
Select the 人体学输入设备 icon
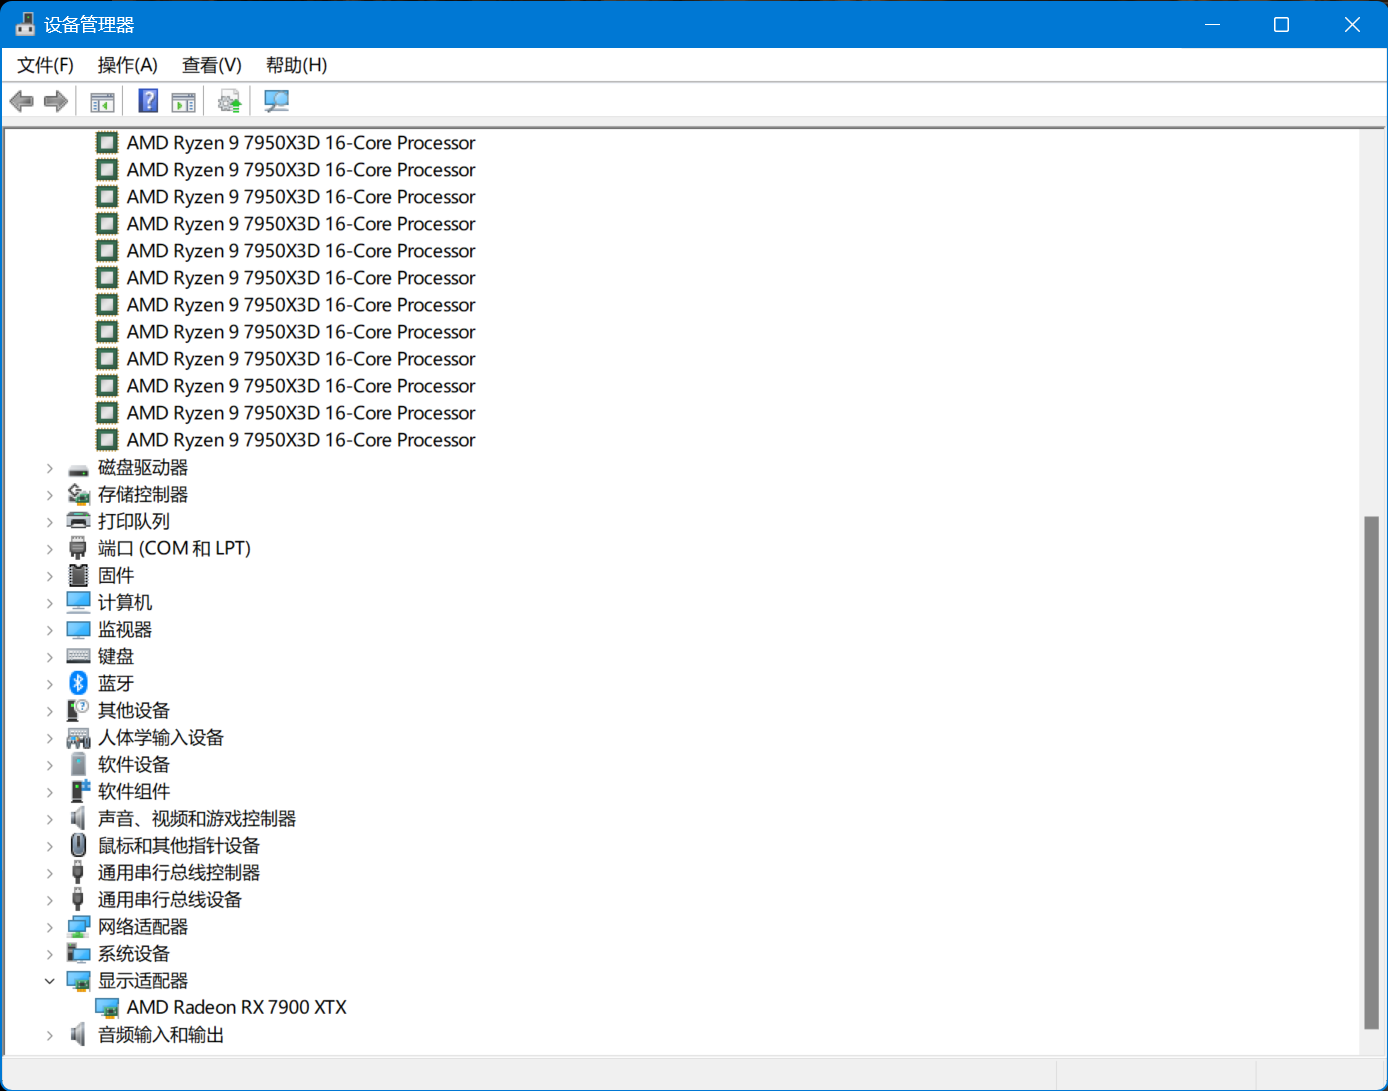[78, 738]
